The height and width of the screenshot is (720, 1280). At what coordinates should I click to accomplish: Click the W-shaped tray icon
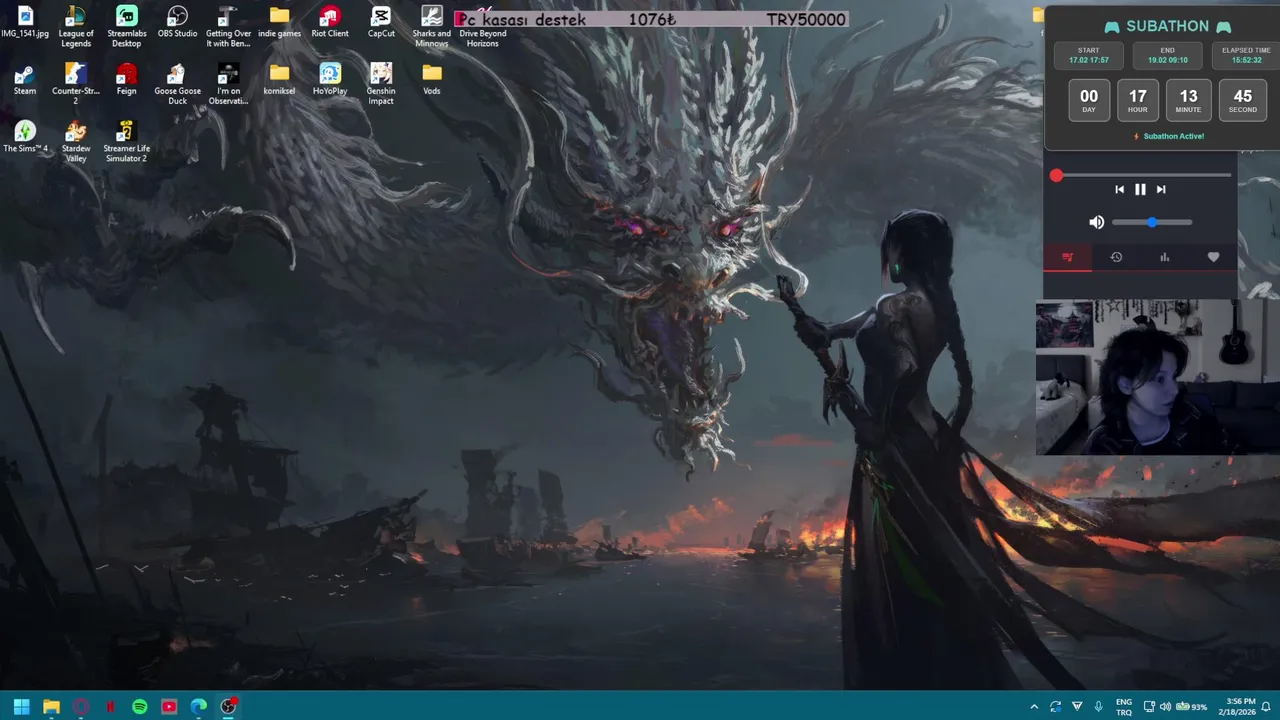[1077, 706]
